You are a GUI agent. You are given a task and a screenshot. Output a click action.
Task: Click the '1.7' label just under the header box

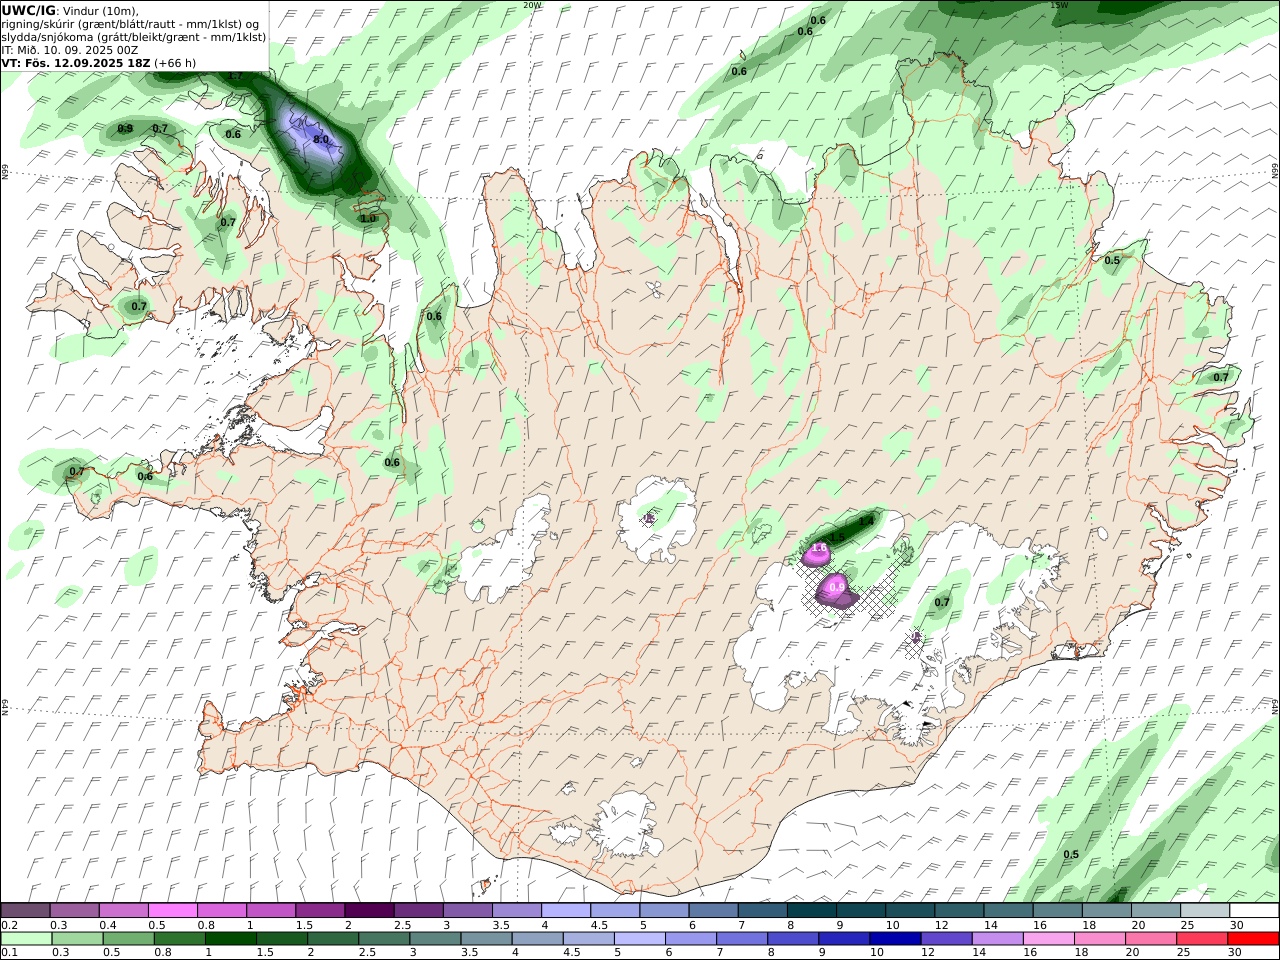pyautogui.click(x=235, y=75)
